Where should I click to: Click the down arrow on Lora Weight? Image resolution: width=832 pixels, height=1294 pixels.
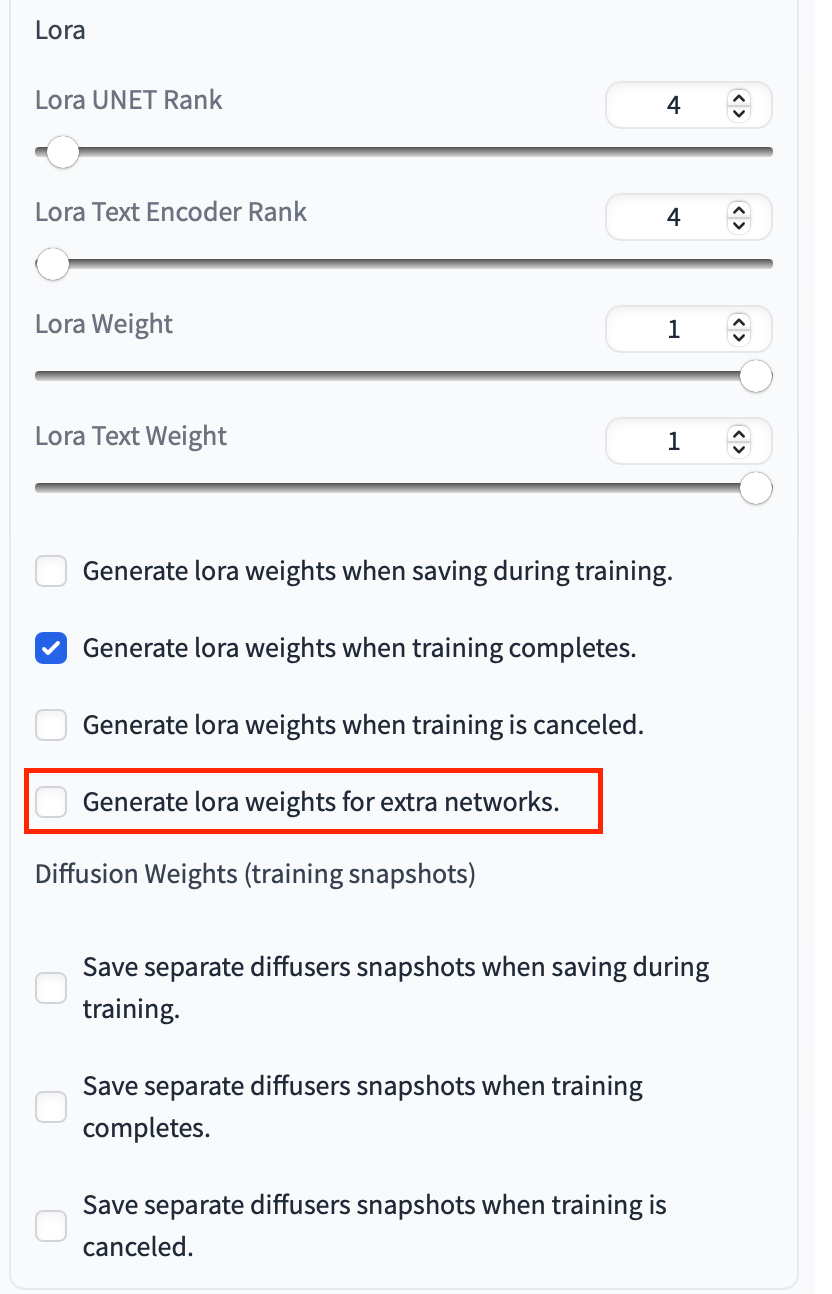pos(739,336)
